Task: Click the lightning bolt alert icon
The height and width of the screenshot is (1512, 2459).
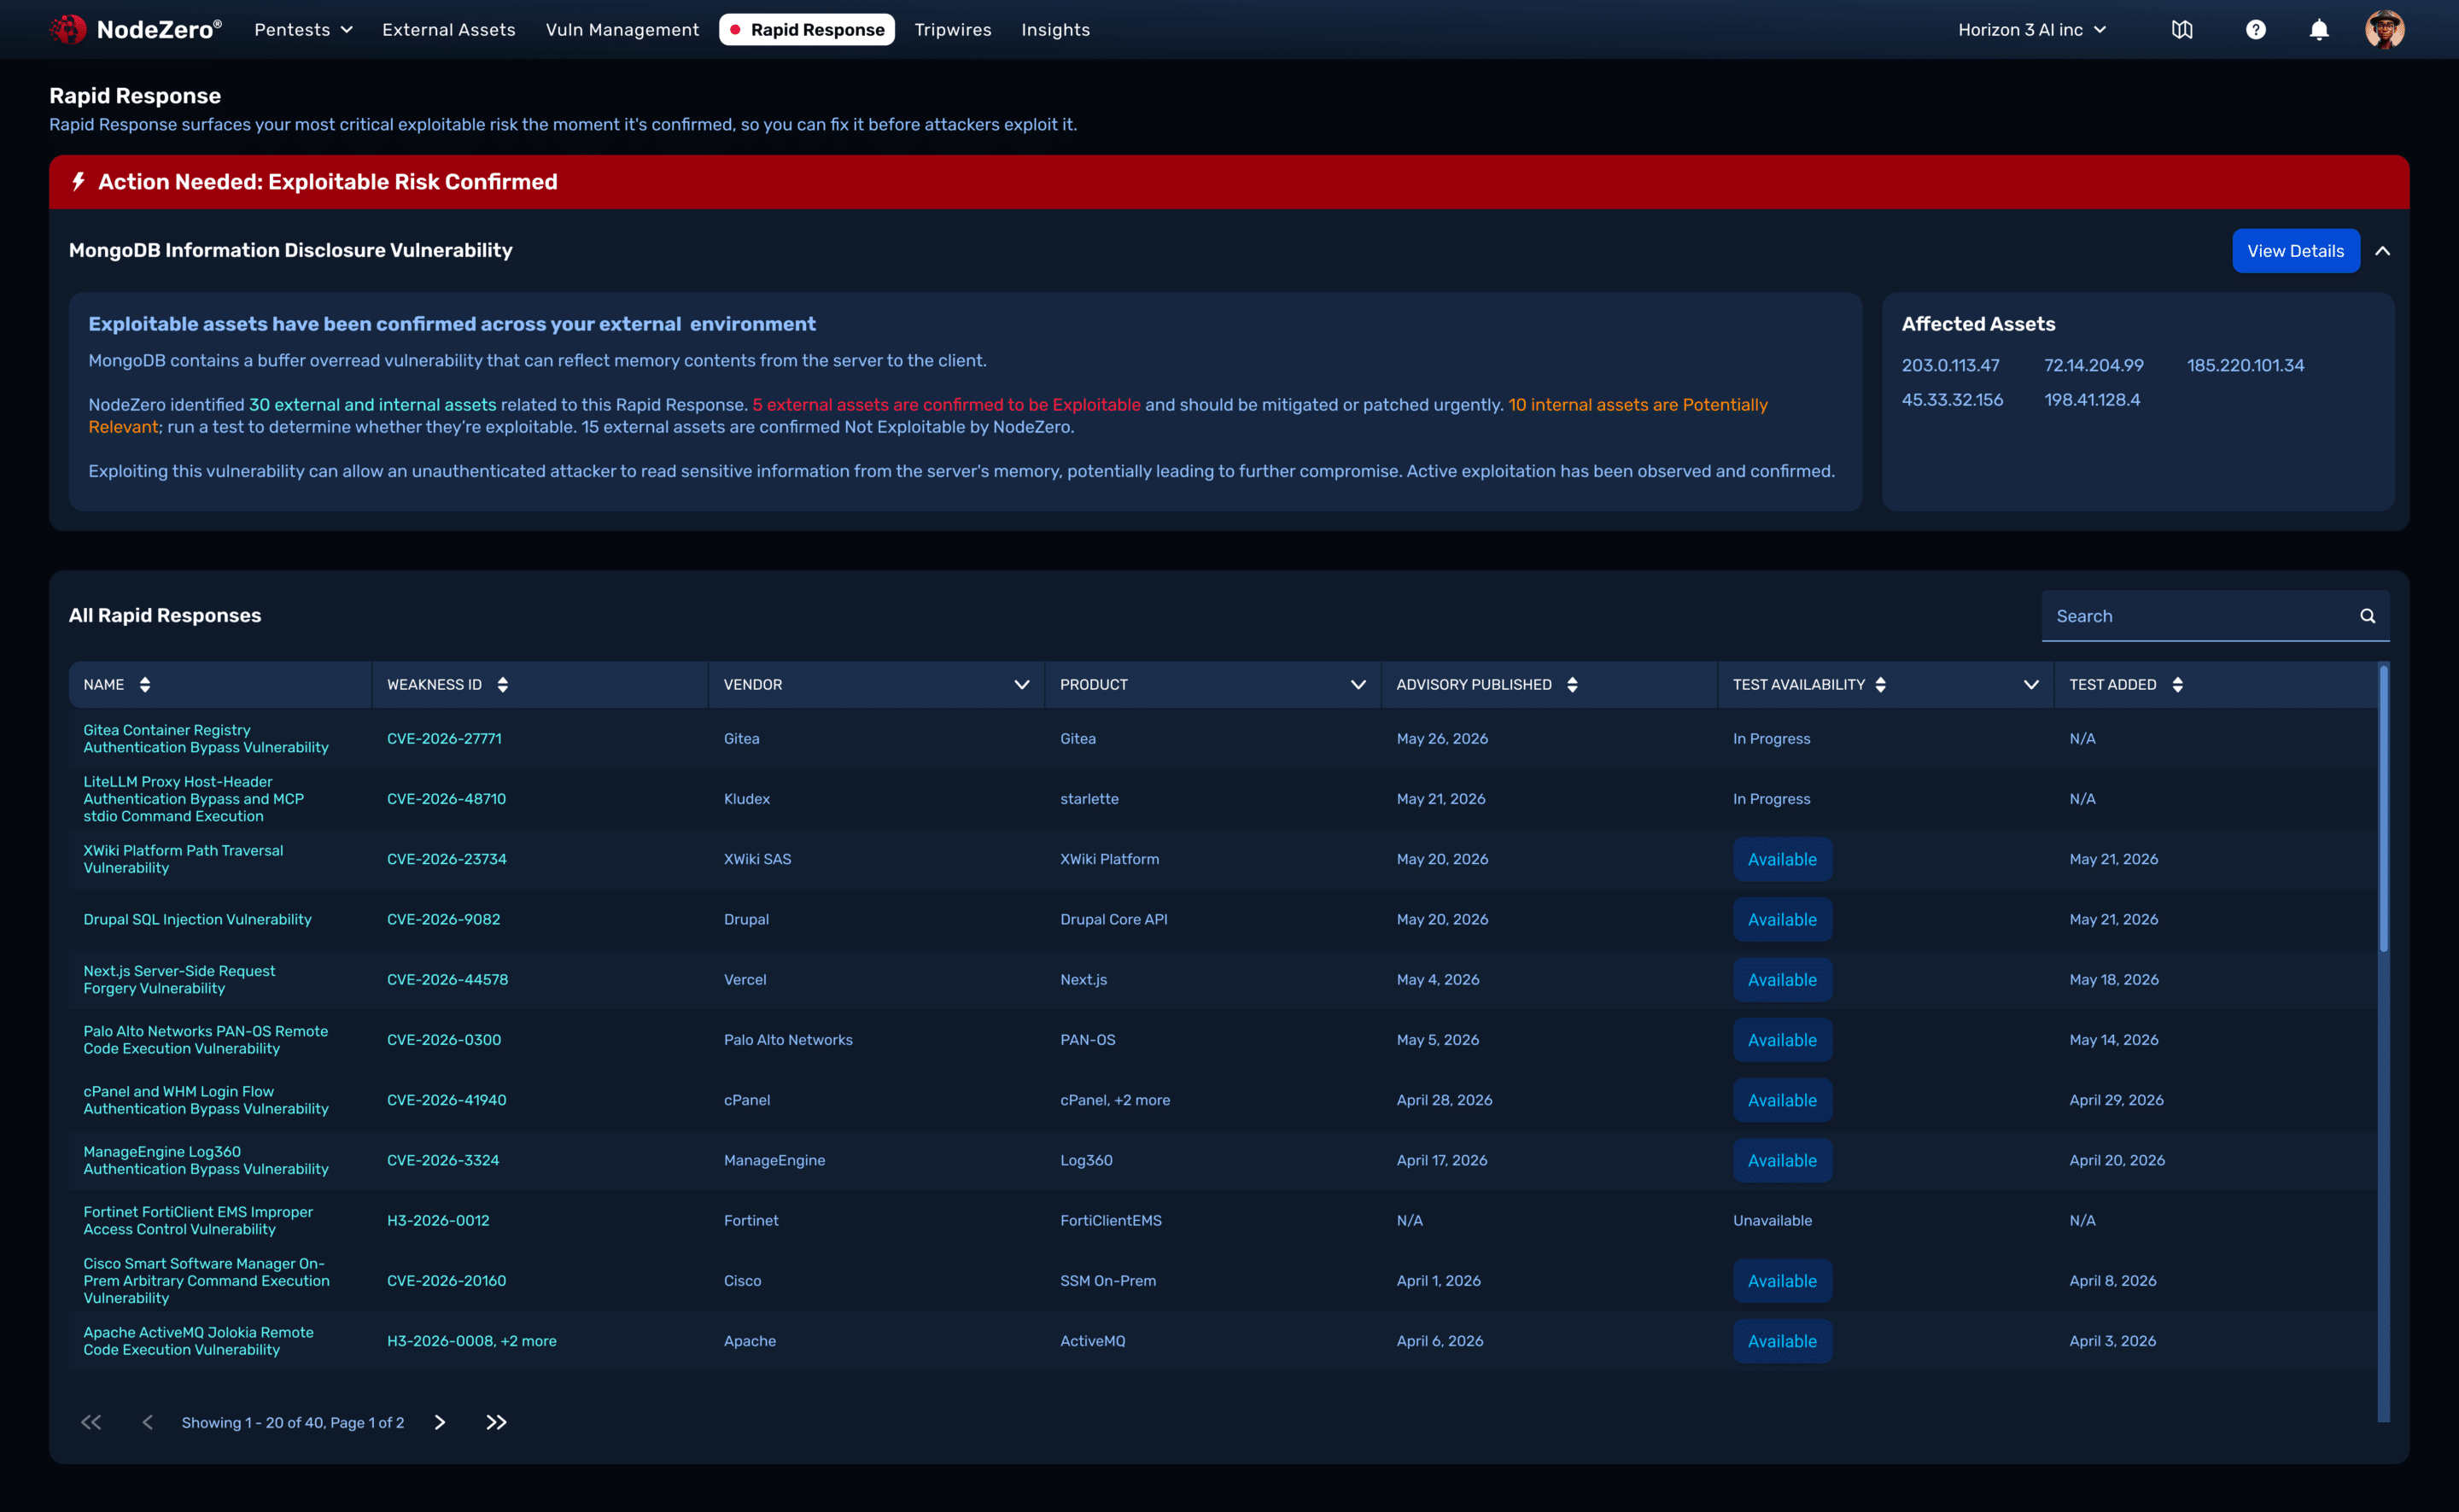Action: coord(78,181)
